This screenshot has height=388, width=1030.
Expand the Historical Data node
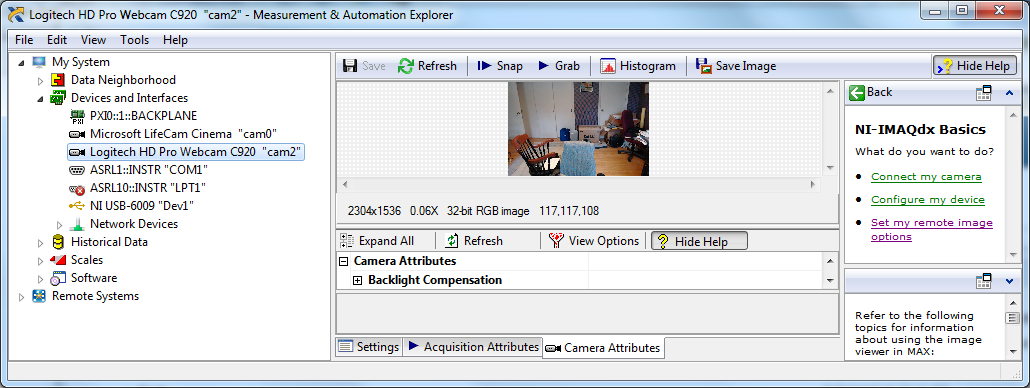pos(40,242)
